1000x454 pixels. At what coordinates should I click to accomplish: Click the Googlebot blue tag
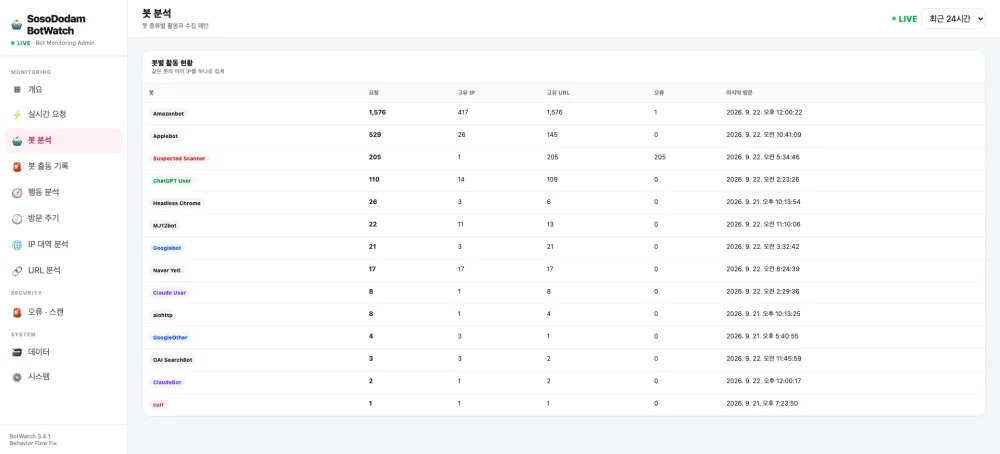168,248
